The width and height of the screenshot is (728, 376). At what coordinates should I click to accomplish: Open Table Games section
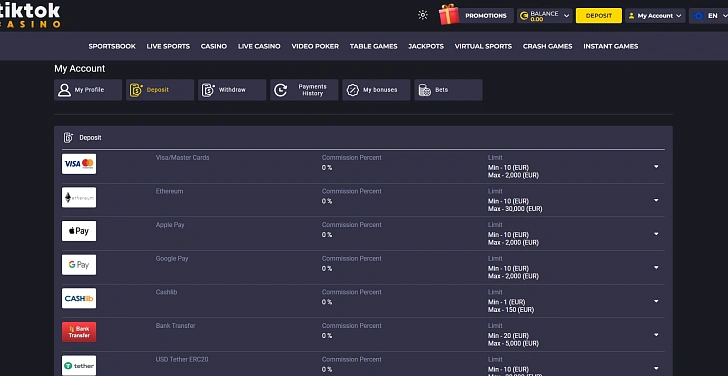click(x=373, y=46)
